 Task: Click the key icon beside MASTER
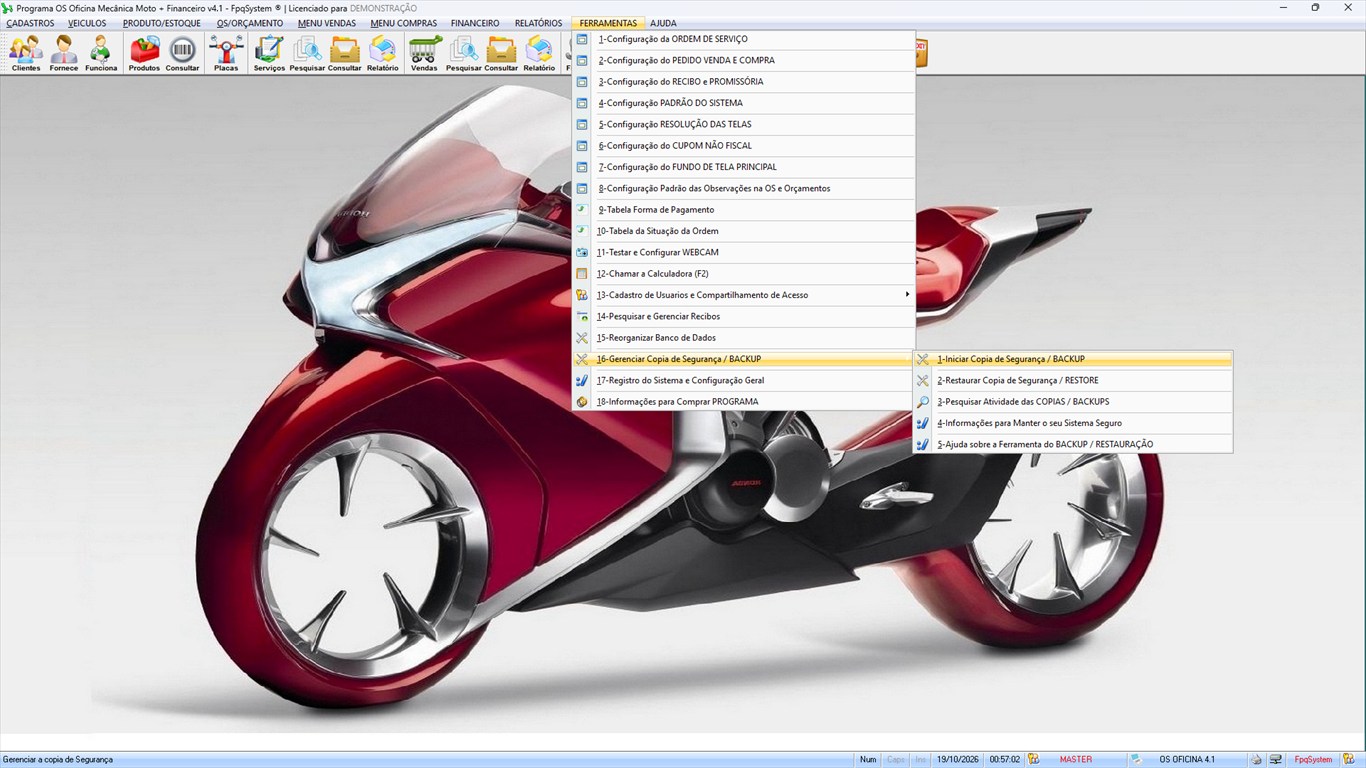click(1034, 760)
